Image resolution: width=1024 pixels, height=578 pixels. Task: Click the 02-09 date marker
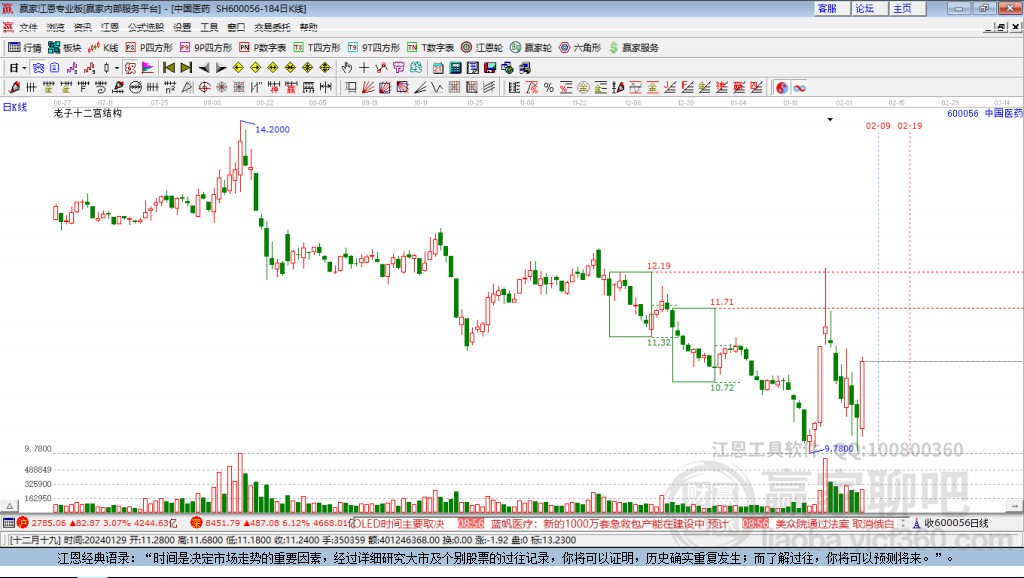pyautogui.click(x=878, y=125)
